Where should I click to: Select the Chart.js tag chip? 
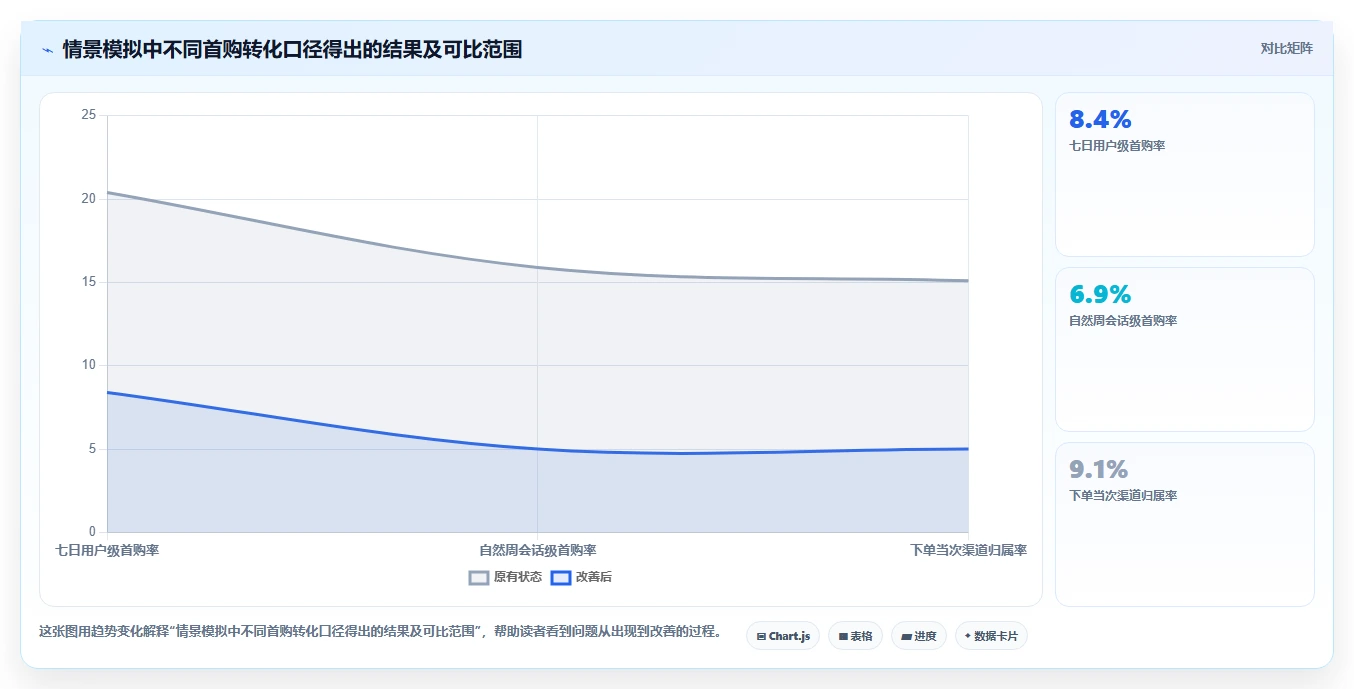pyautogui.click(x=783, y=636)
